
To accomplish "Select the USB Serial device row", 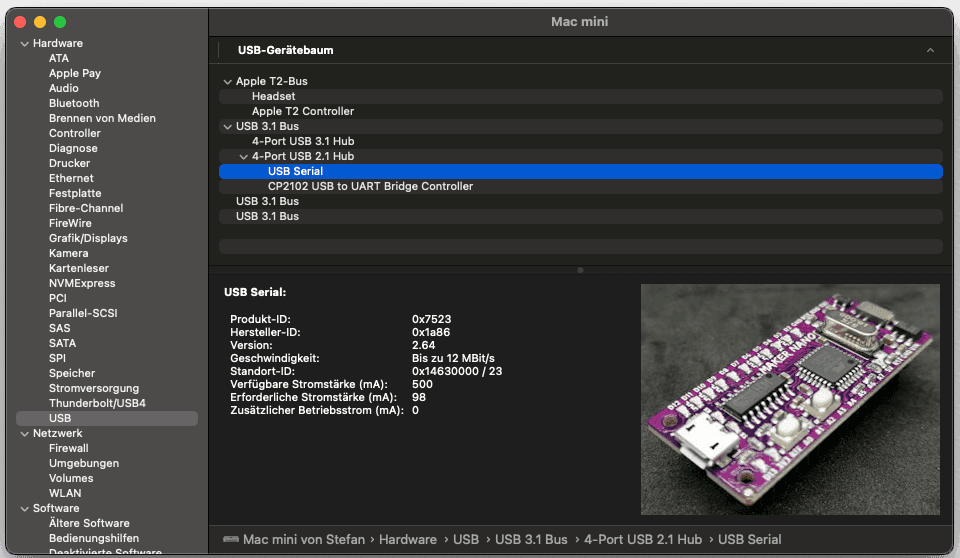I will (580, 172).
